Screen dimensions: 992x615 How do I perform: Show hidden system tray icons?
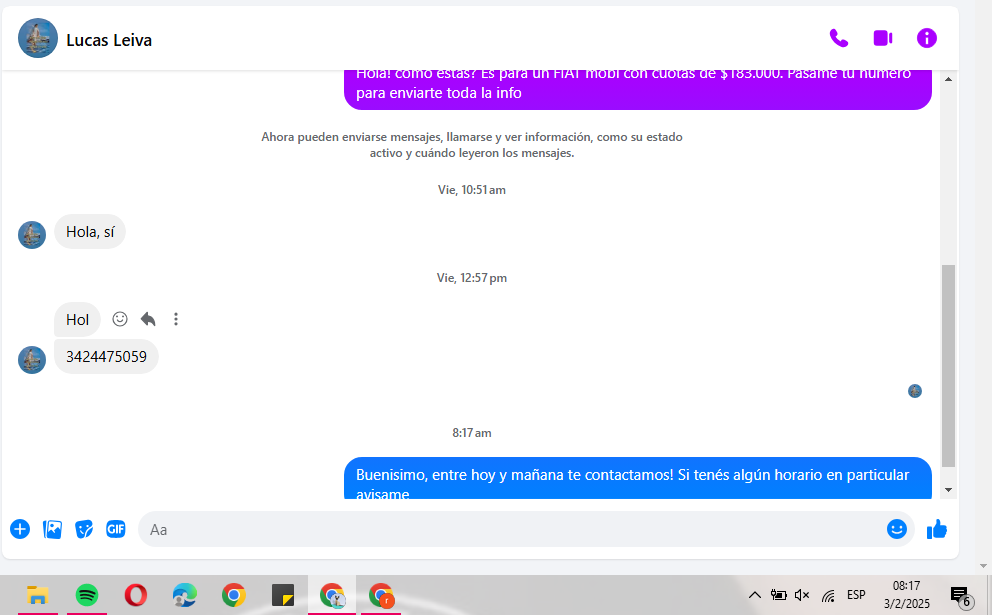pyautogui.click(x=755, y=595)
